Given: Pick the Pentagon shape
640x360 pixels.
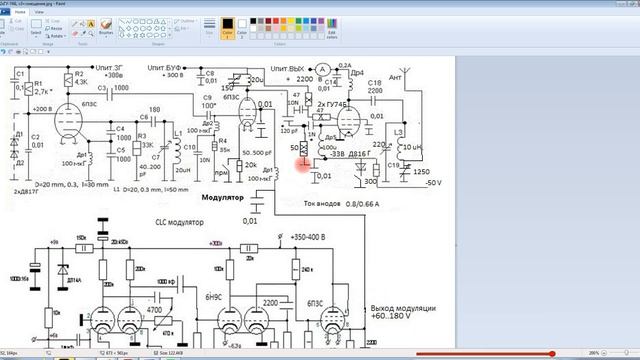Looking at the screenshot, I should 136,29.
